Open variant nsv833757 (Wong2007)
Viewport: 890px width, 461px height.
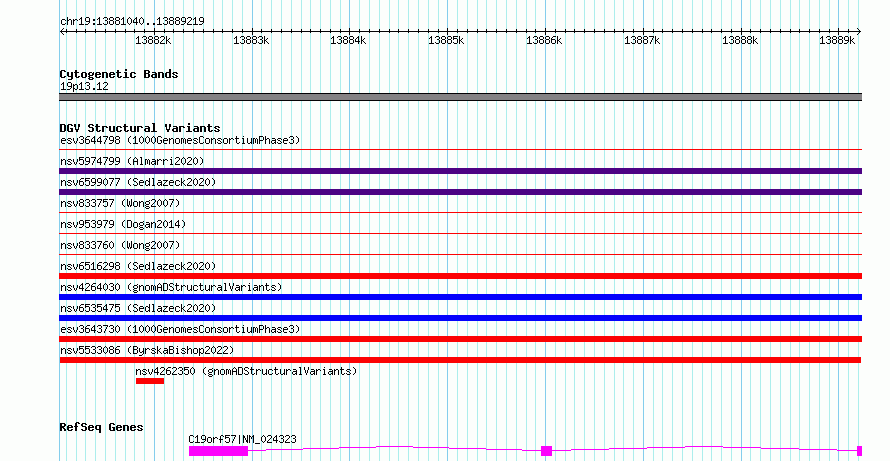pyautogui.click(x=120, y=203)
